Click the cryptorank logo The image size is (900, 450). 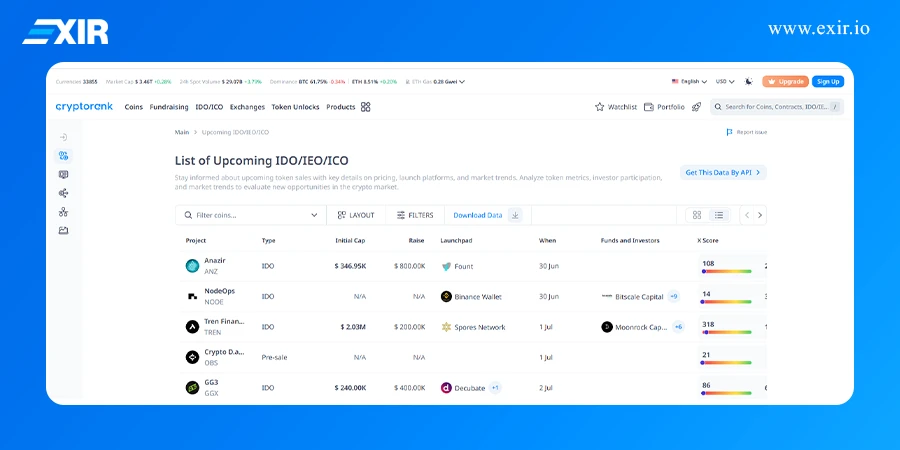84,107
